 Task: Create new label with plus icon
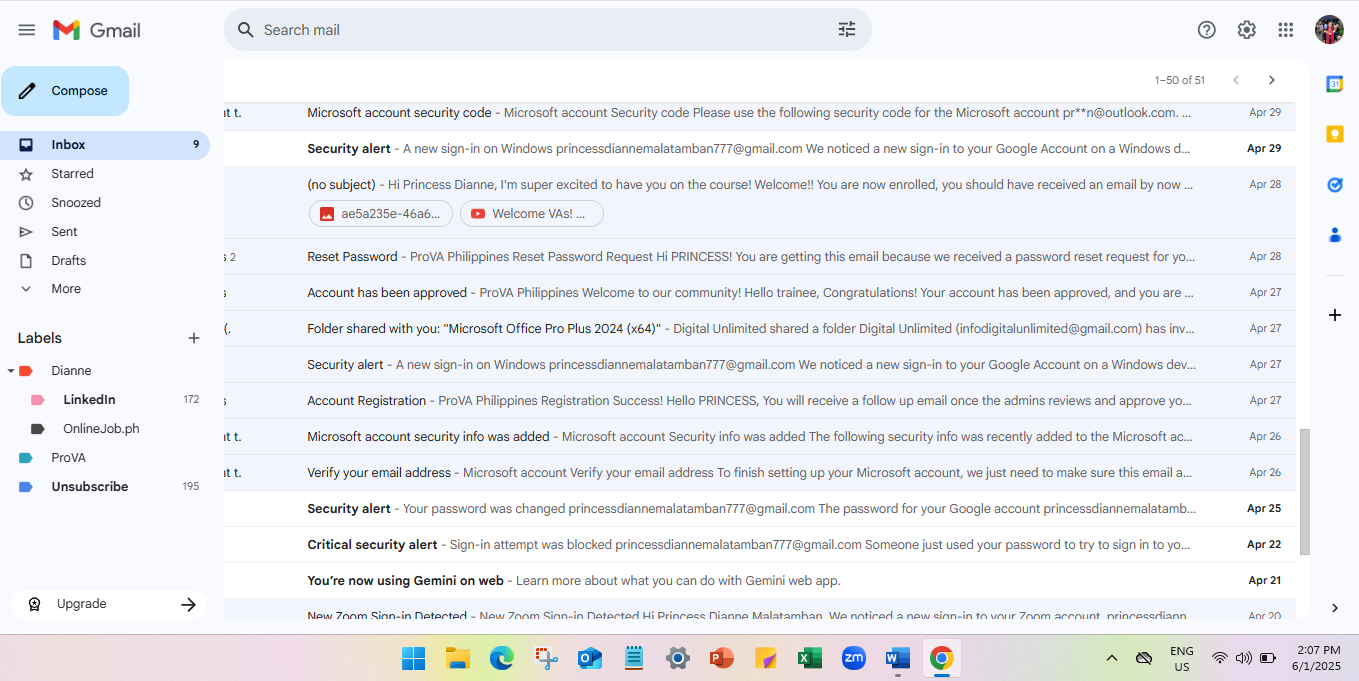click(194, 338)
